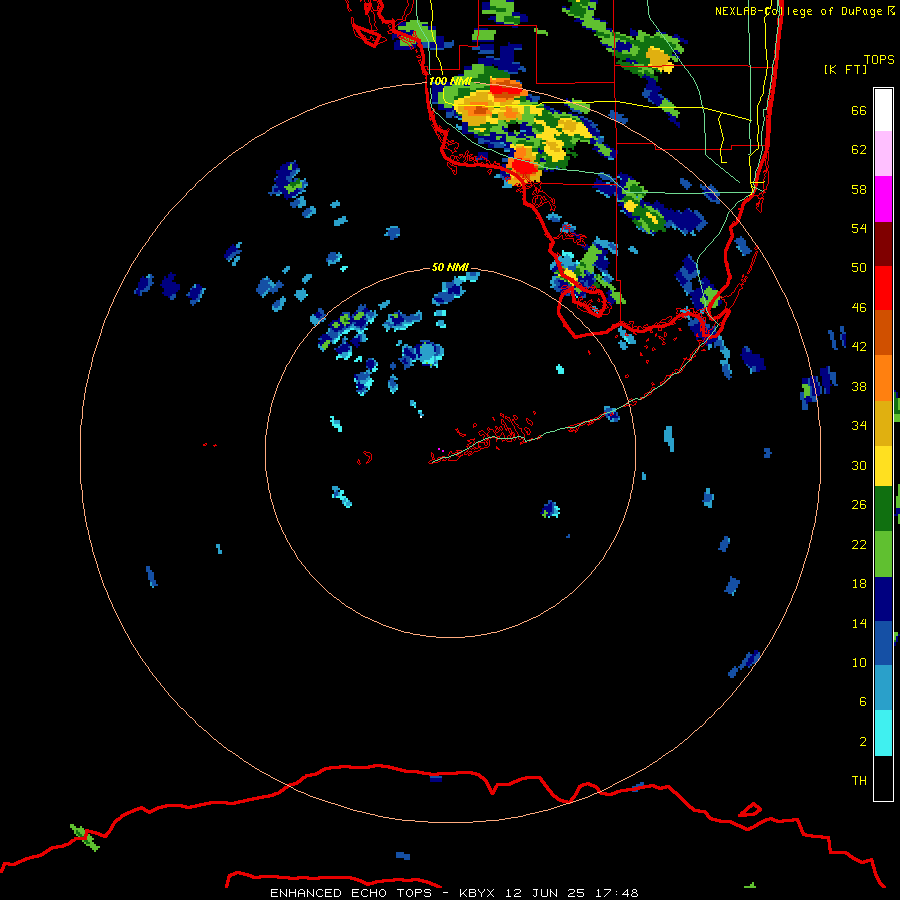Screen dimensions: 900x900
Task: Pick the light pink legend swatch
Action: (x=883, y=153)
